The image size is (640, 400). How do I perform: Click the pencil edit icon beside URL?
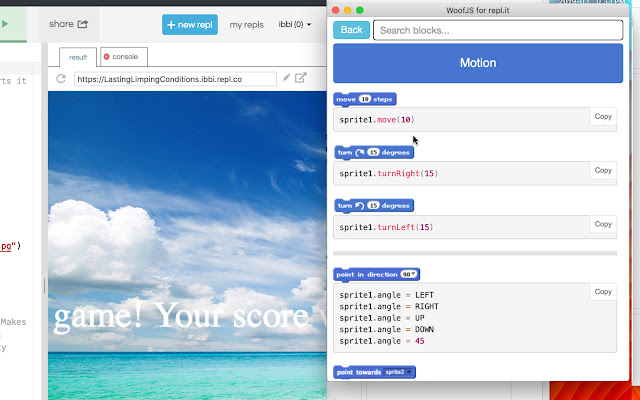tap(286, 78)
